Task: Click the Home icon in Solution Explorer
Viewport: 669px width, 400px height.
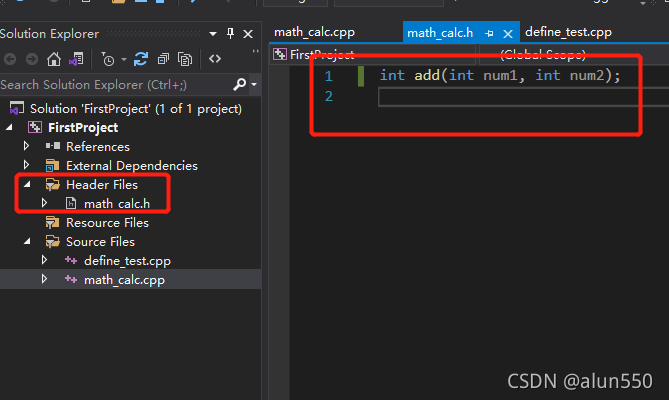Action: 54,59
